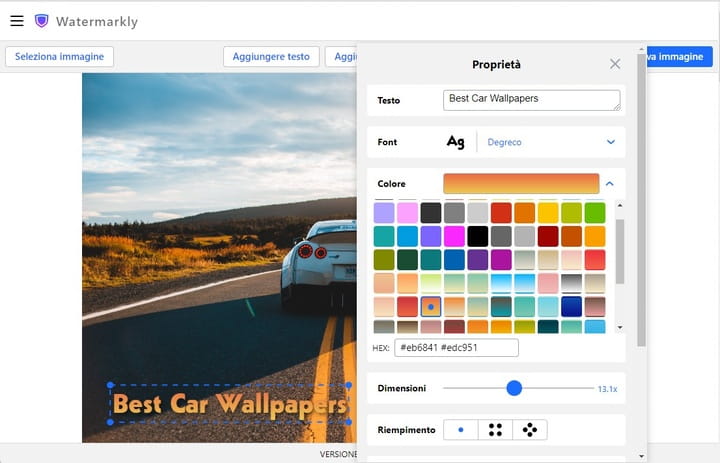The image size is (720, 463).
Task: Pick the bright green swatch in top row
Action: (x=595, y=213)
